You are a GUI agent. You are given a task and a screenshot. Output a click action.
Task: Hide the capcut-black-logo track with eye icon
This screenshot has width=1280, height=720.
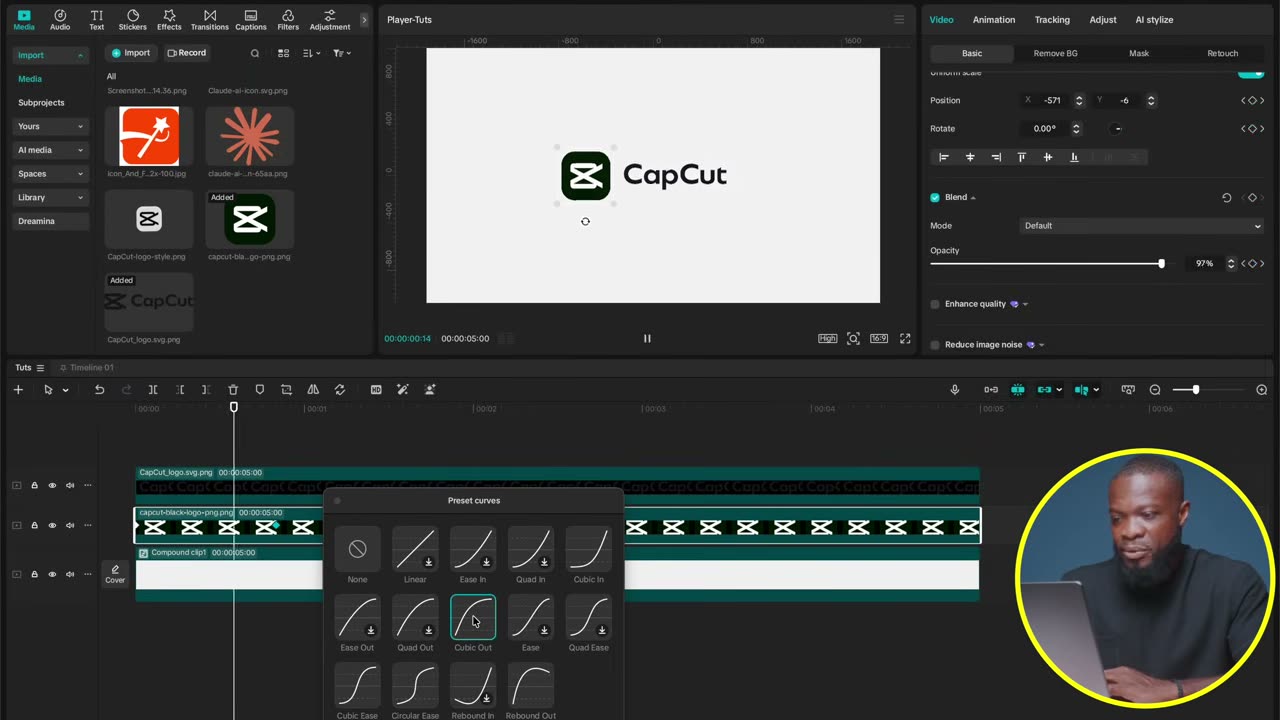click(x=52, y=526)
